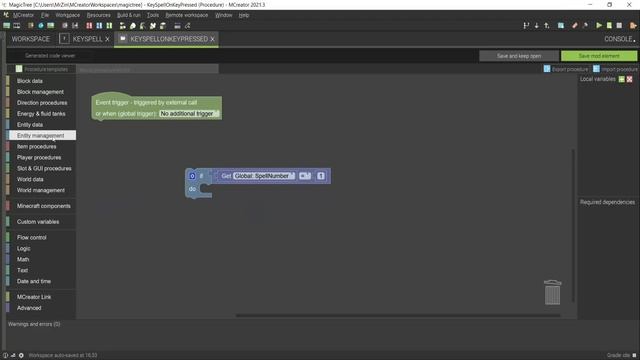The image size is (640, 360).
Task: Open the Remote workspace menu
Action: pos(187,15)
